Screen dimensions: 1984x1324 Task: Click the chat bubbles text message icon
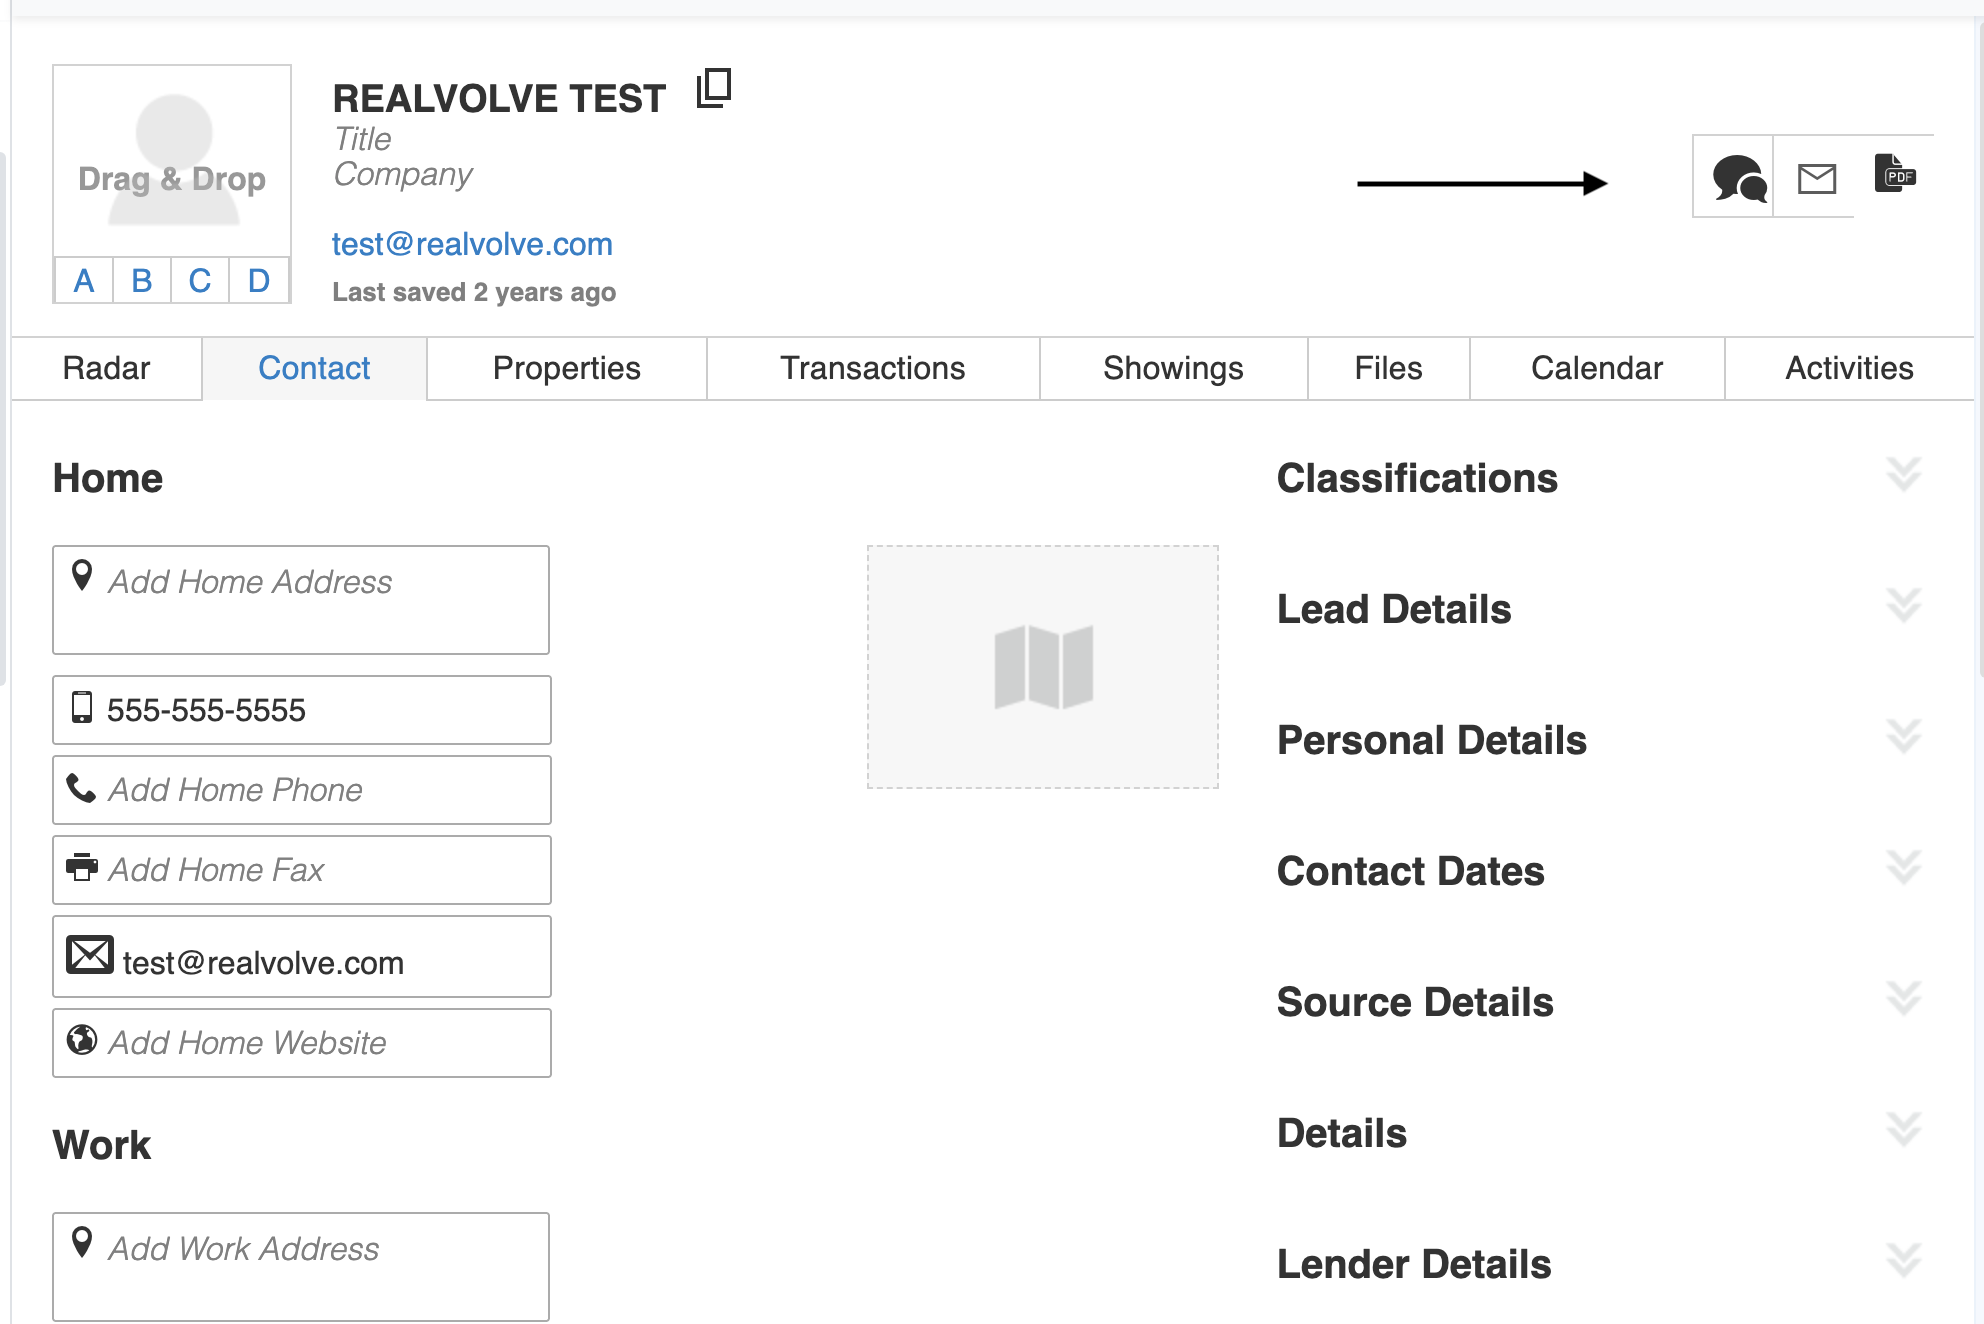pyautogui.click(x=1738, y=179)
